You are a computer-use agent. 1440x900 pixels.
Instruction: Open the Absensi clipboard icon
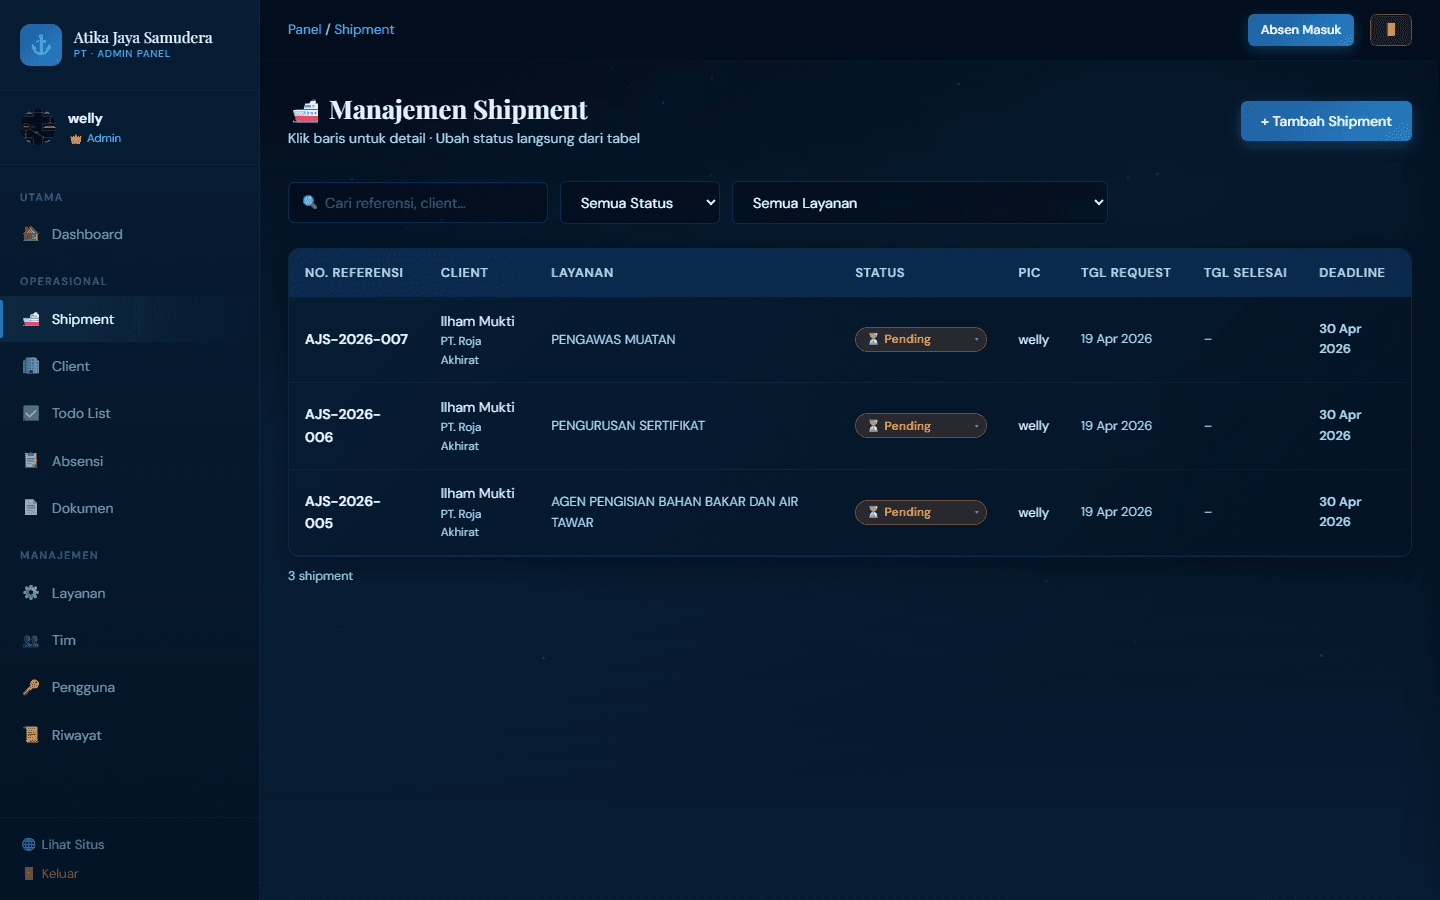31,461
